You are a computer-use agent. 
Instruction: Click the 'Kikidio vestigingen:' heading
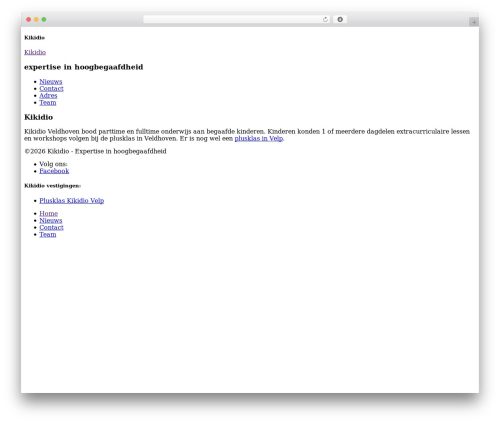[53, 186]
